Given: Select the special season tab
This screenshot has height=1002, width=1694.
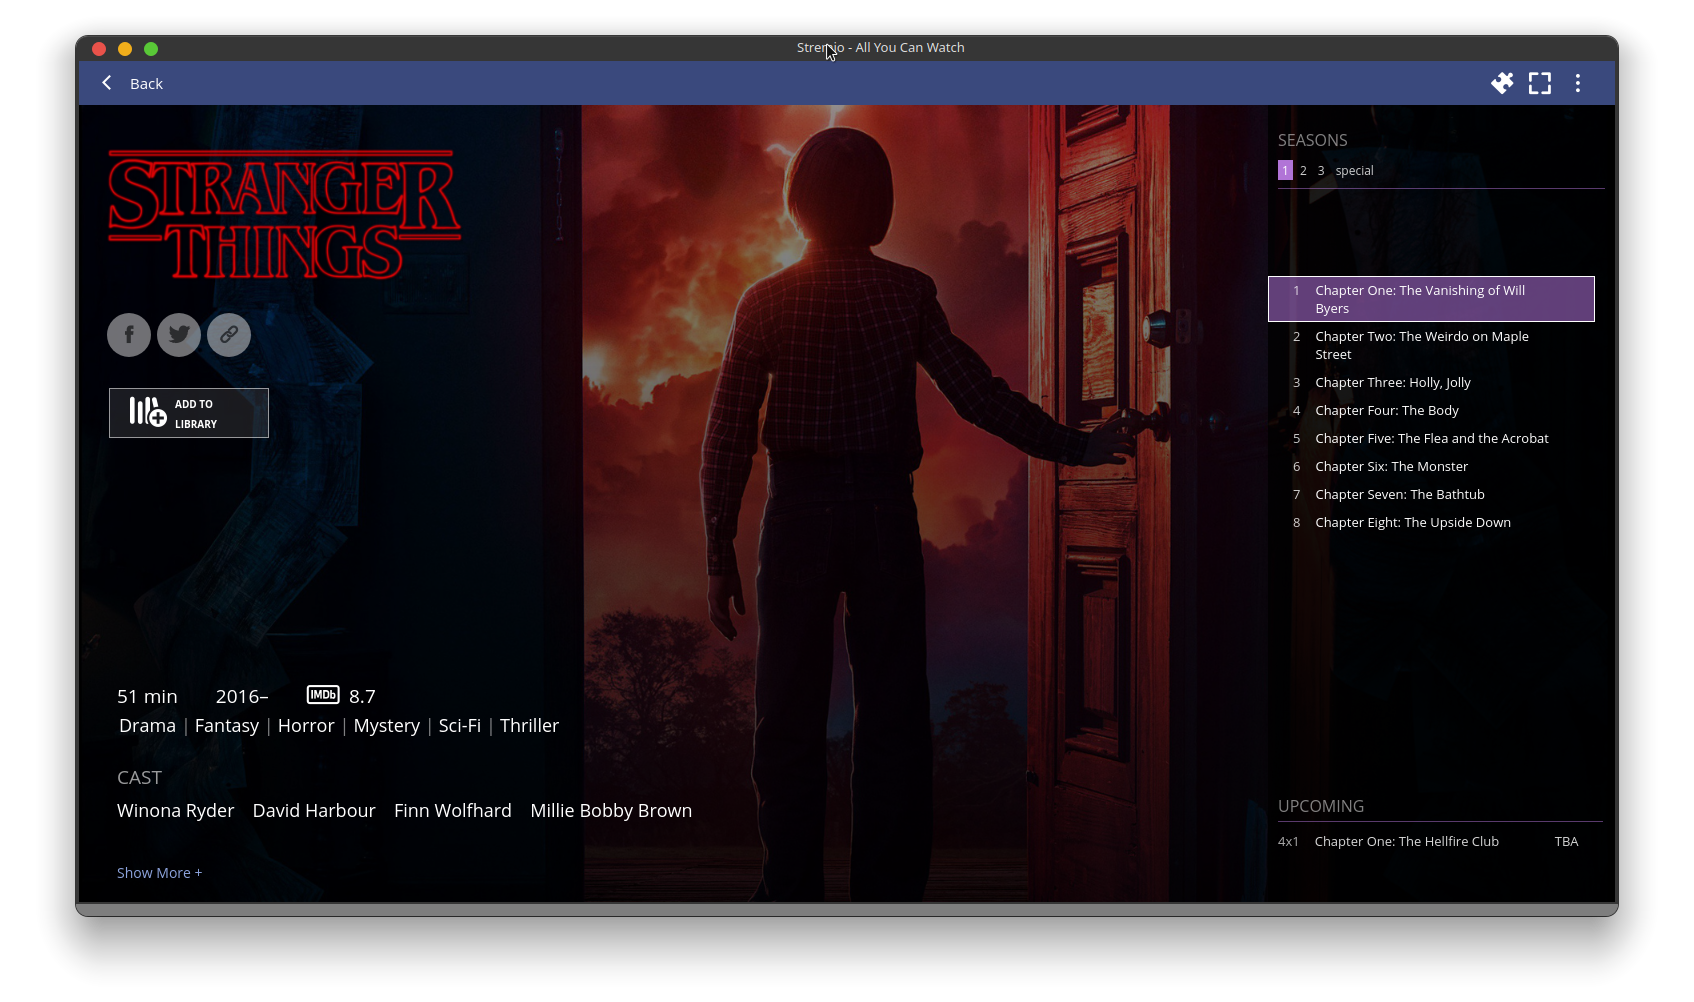Looking at the screenshot, I should 1354,171.
